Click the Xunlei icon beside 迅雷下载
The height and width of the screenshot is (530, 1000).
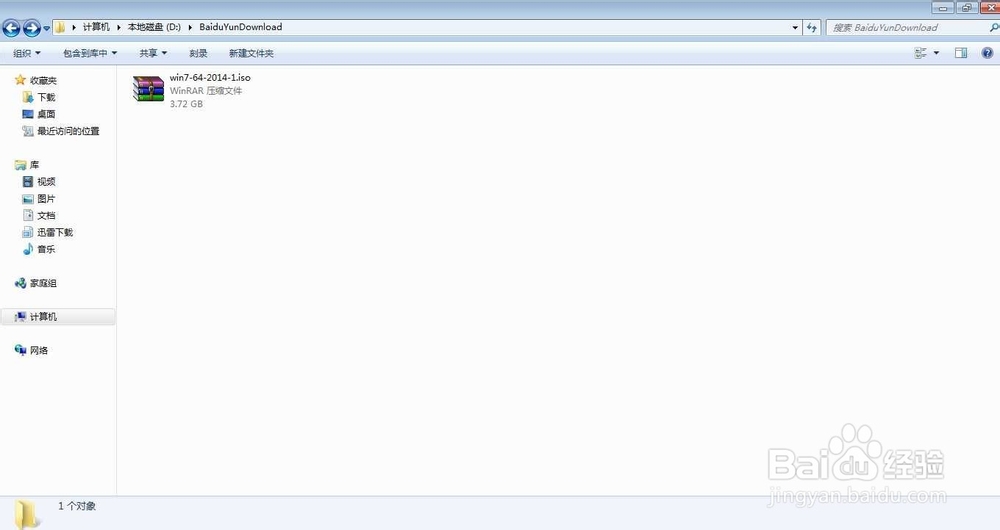[28, 232]
